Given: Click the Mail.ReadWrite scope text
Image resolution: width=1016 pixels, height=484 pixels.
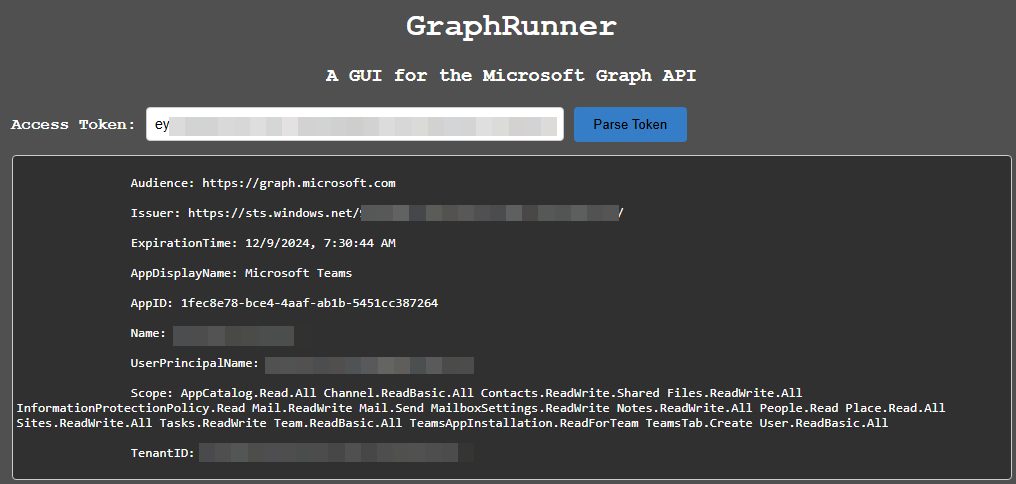Looking at the screenshot, I should [x=302, y=408].
